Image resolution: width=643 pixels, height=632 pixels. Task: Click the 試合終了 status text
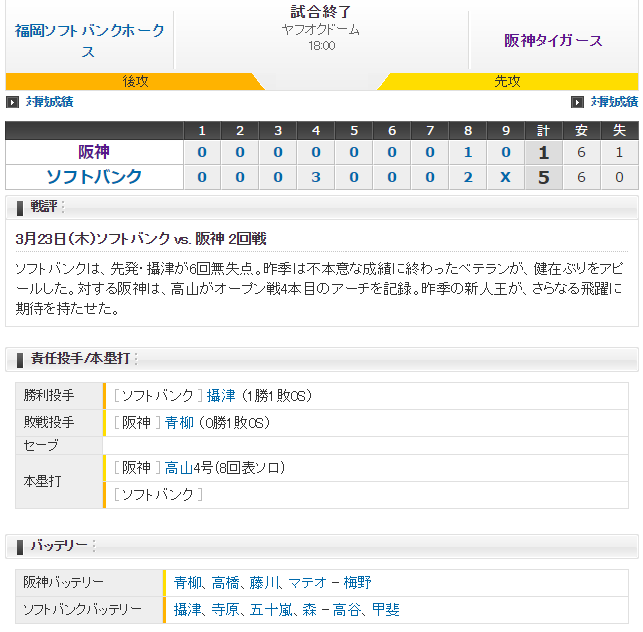point(321,11)
